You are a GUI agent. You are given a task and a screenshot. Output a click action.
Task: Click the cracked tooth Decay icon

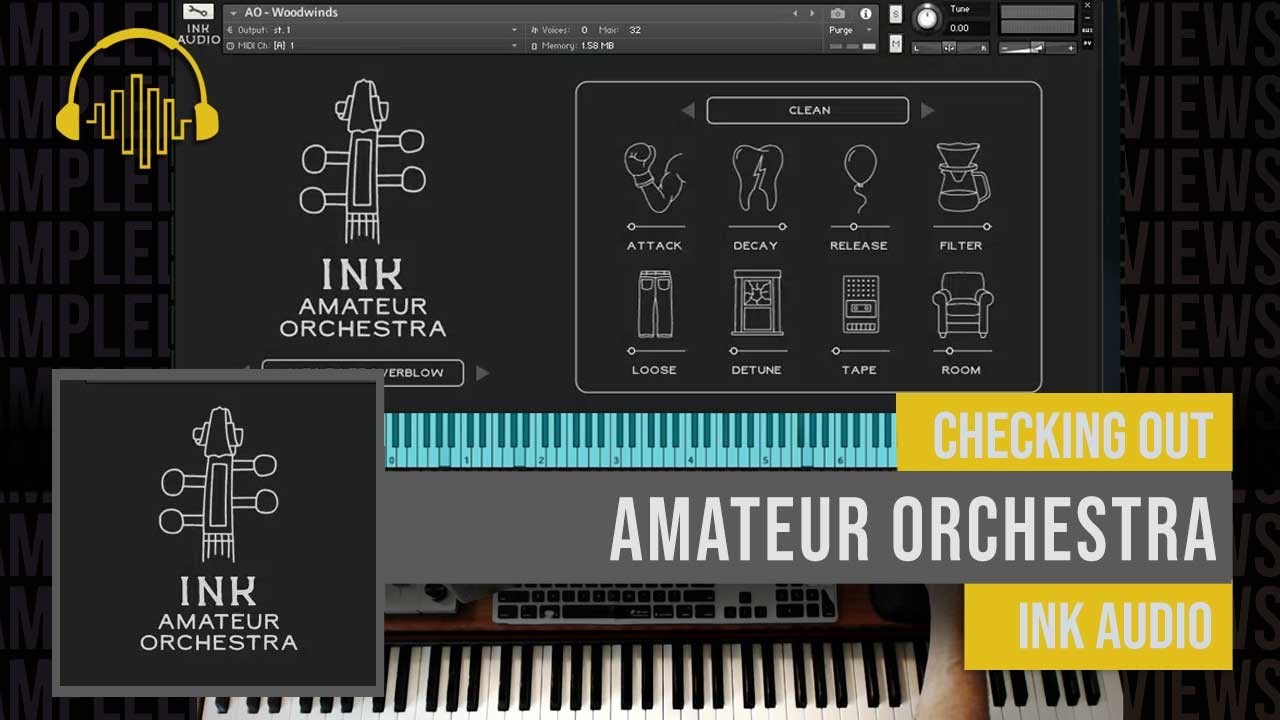coord(757,177)
